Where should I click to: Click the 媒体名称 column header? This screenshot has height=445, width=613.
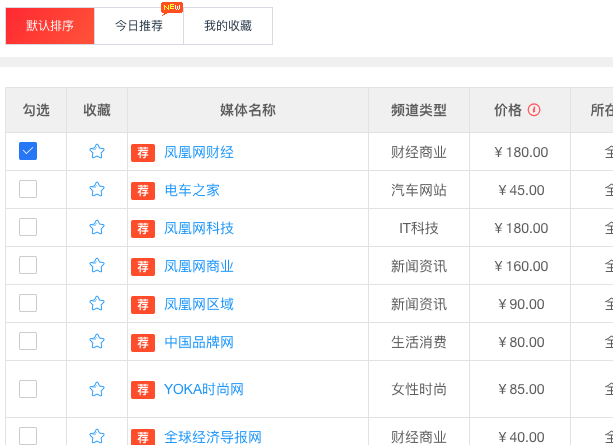coord(248,110)
